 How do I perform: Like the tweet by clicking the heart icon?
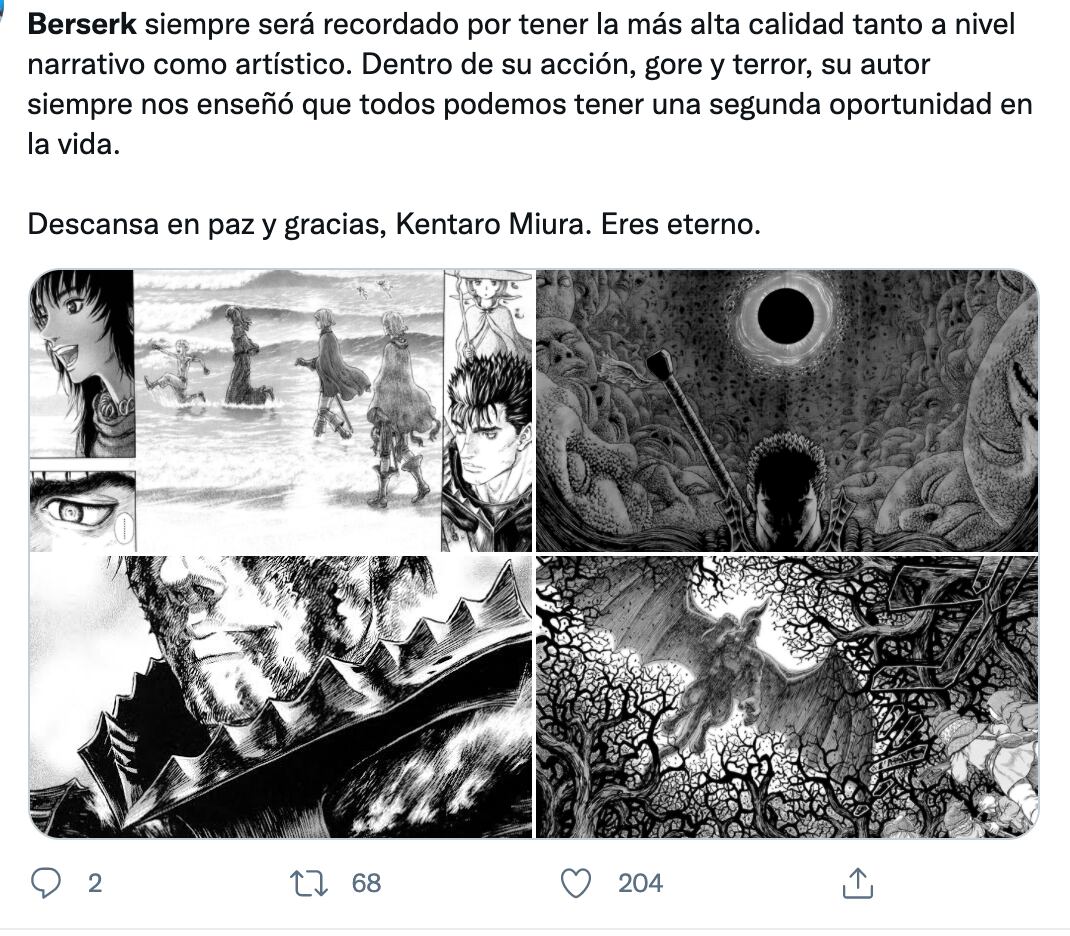(x=578, y=883)
